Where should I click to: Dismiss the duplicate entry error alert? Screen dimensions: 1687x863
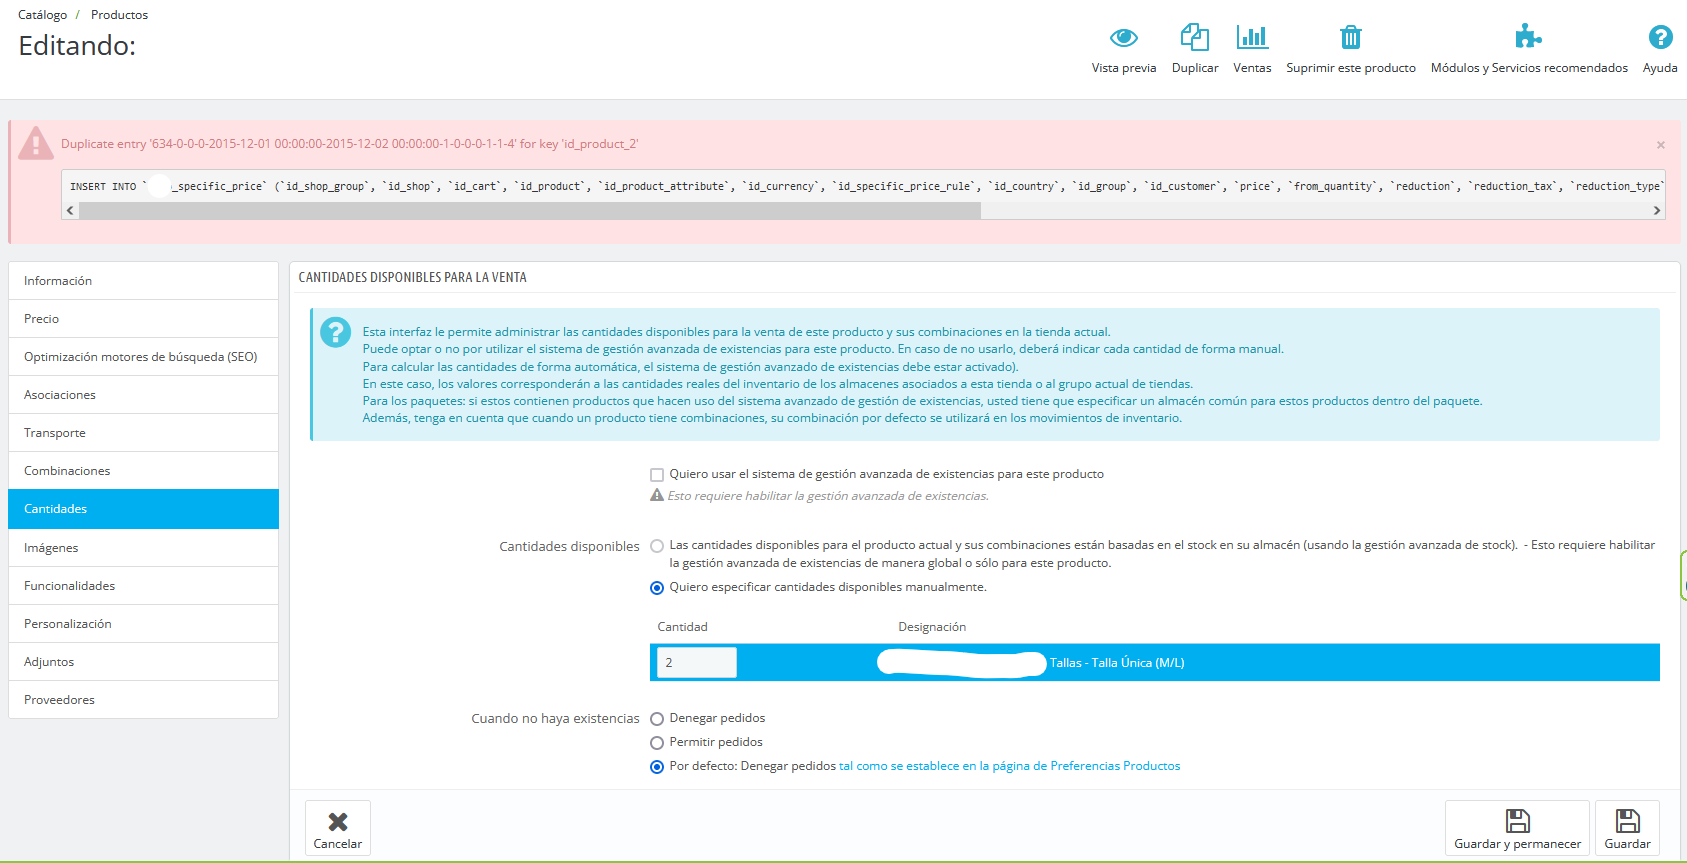[x=1661, y=145]
